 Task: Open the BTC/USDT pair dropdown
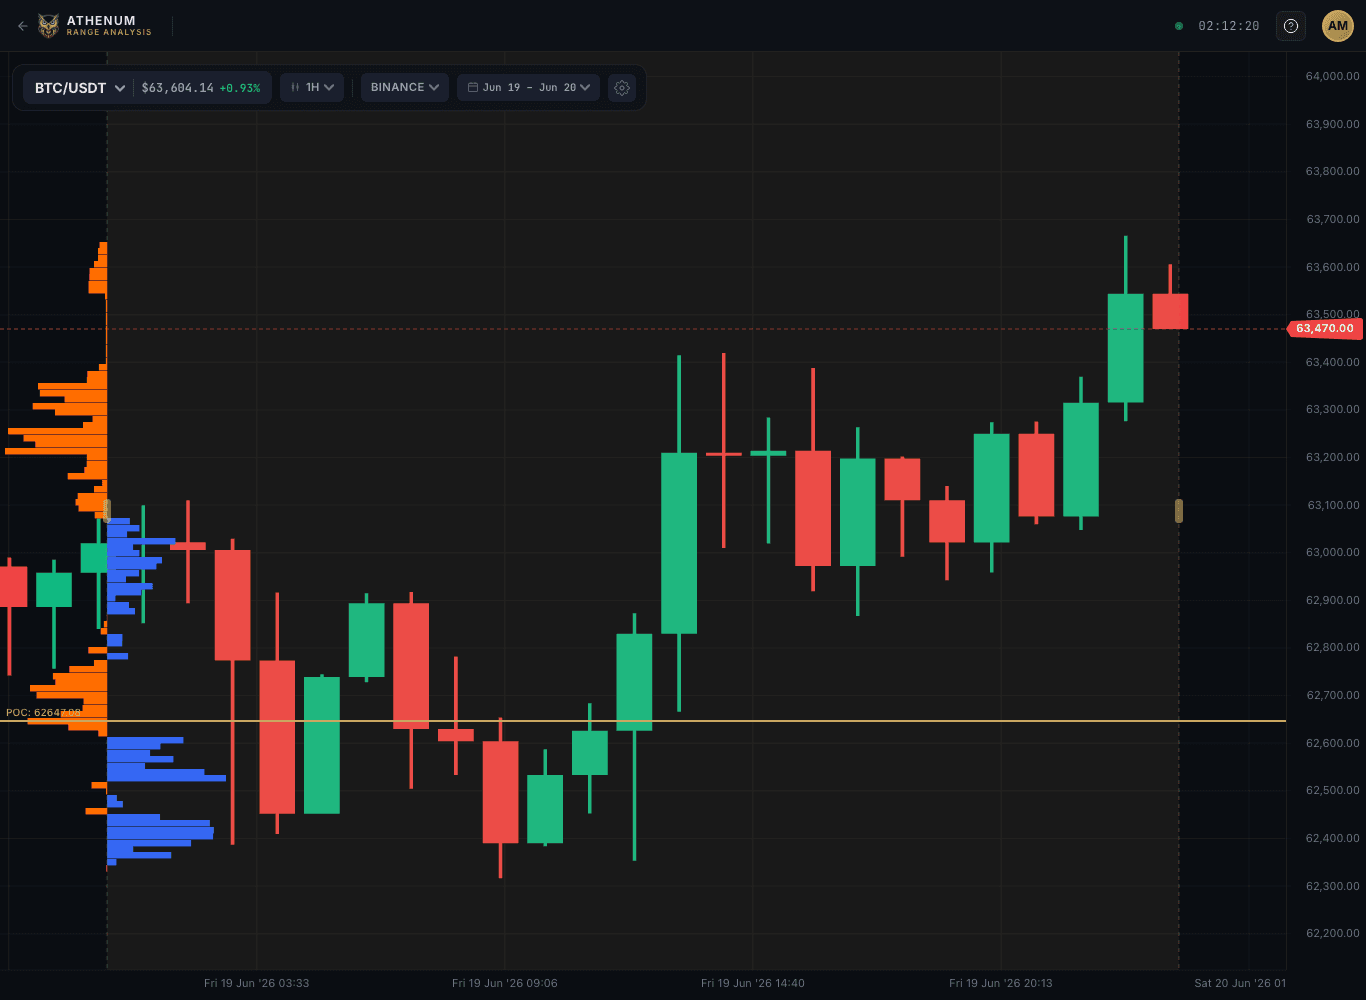coord(80,88)
